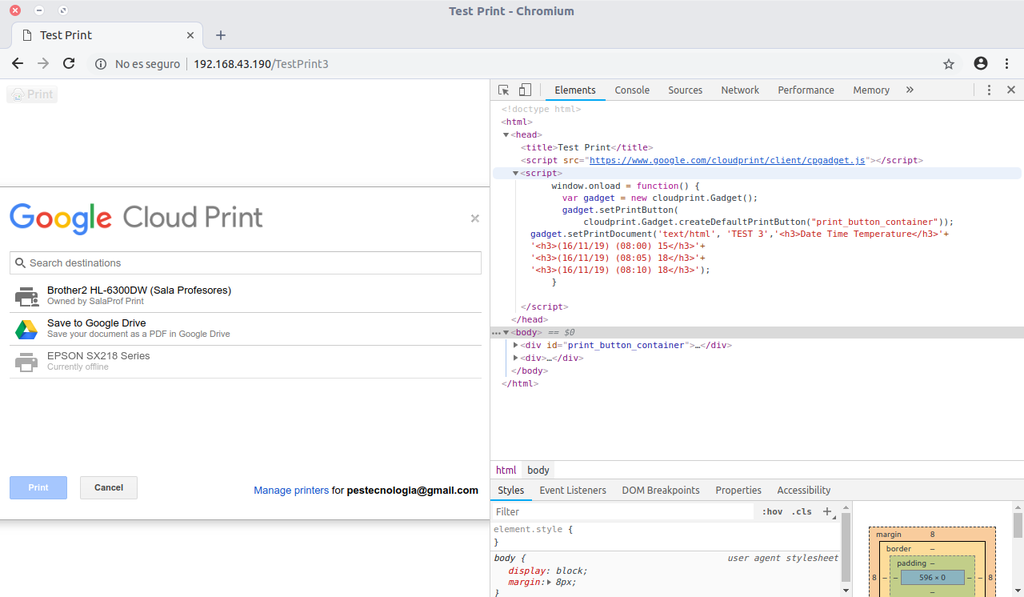Switch to the Elements tab
This screenshot has width=1024, height=597.
pyautogui.click(x=575, y=90)
